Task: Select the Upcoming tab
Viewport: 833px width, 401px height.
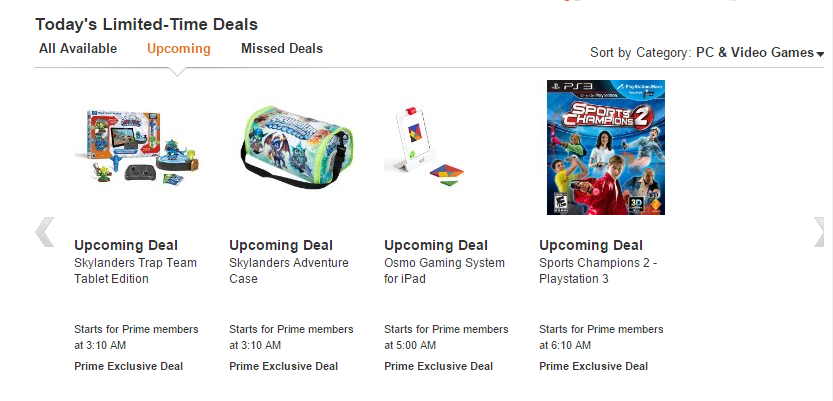Action: pyautogui.click(x=178, y=48)
